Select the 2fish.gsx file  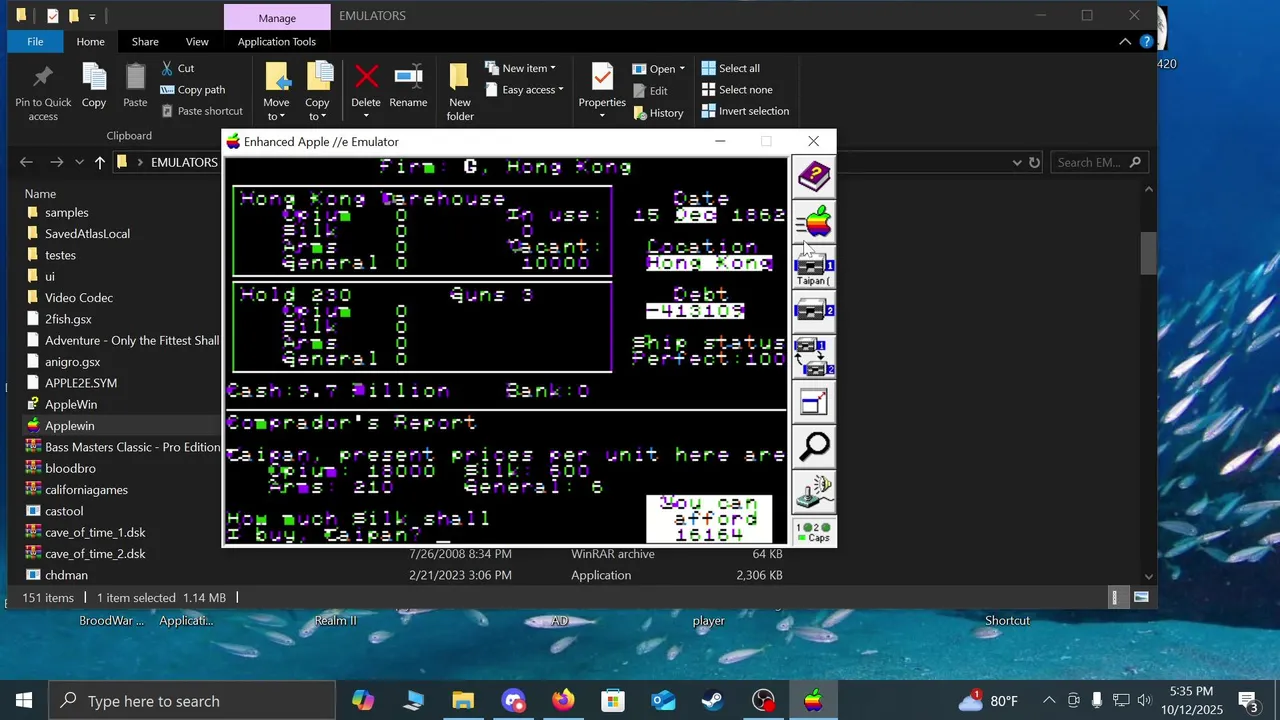68,319
